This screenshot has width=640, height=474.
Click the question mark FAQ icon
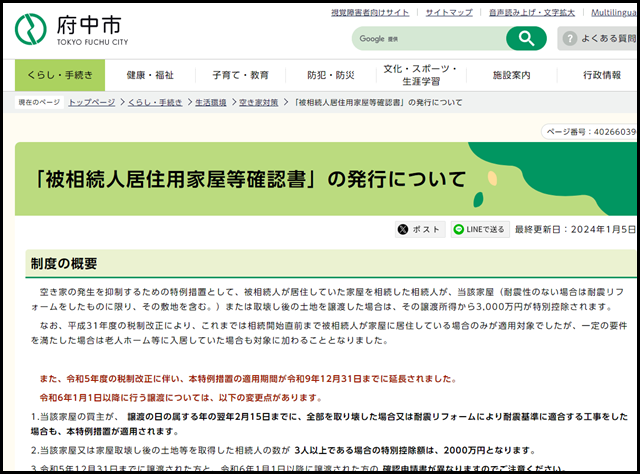point(570,39)
